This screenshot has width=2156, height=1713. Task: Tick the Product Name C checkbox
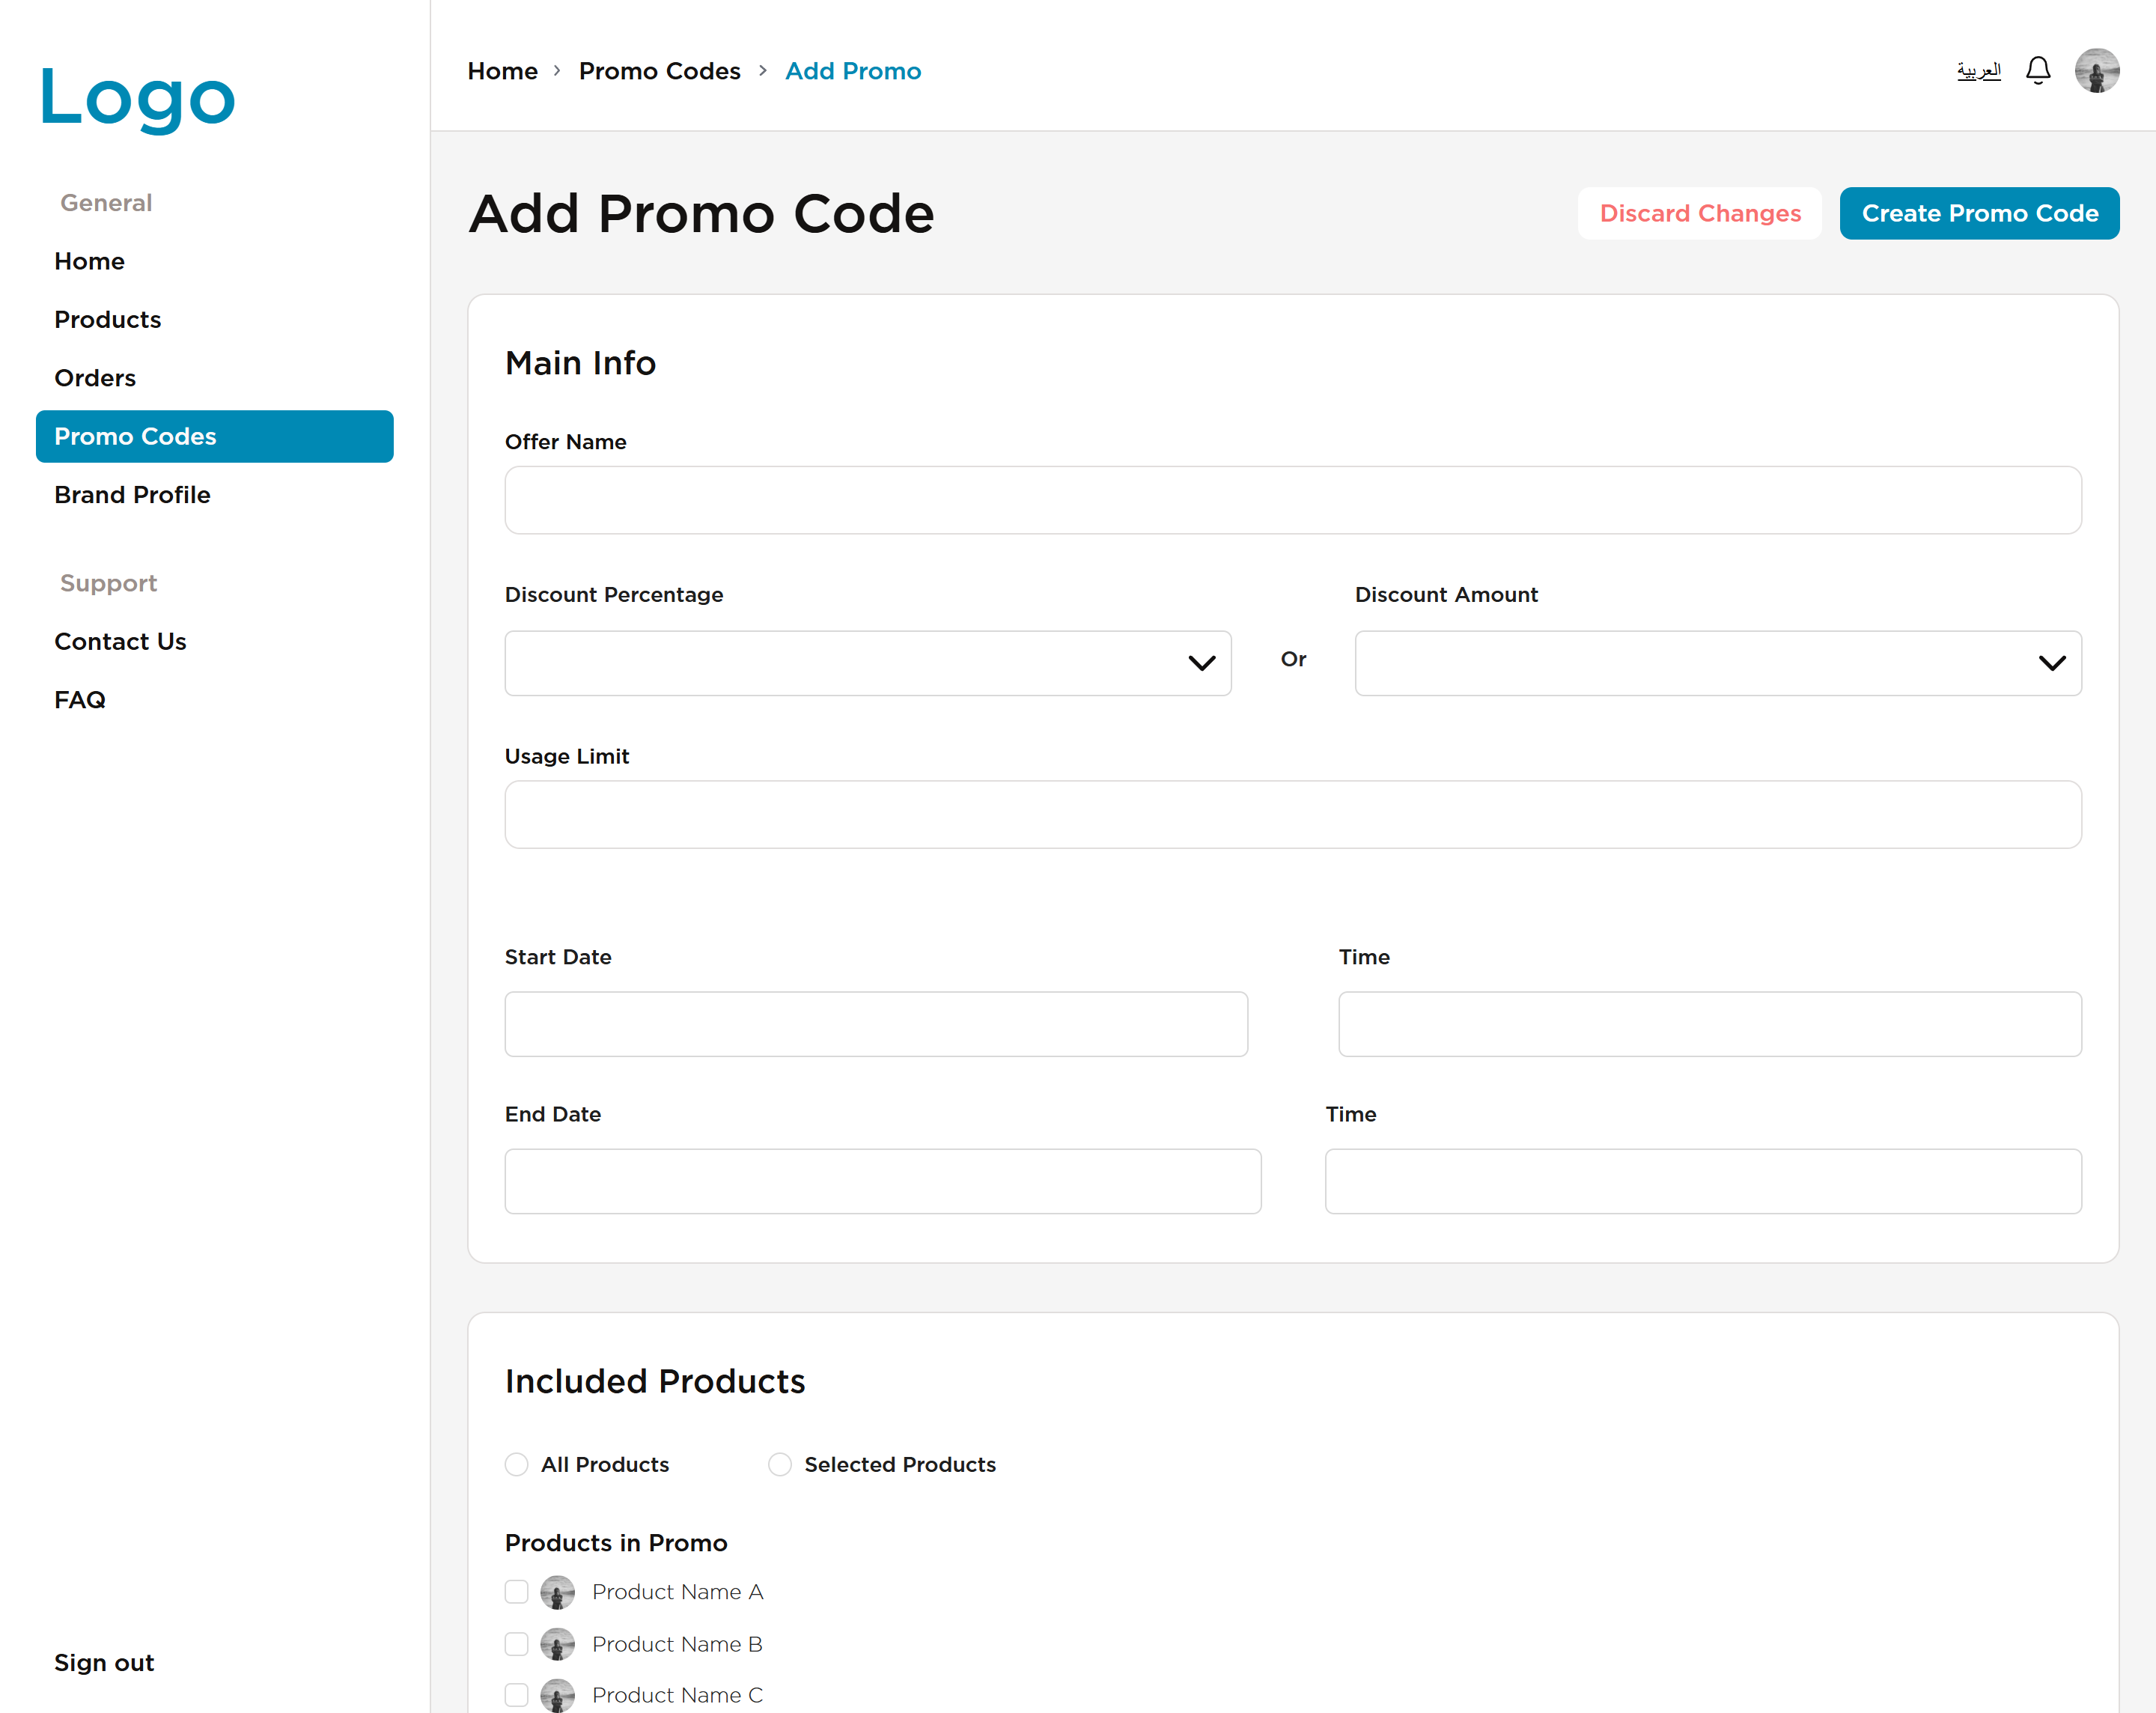pyautogui.click(x=516, y=1694)
